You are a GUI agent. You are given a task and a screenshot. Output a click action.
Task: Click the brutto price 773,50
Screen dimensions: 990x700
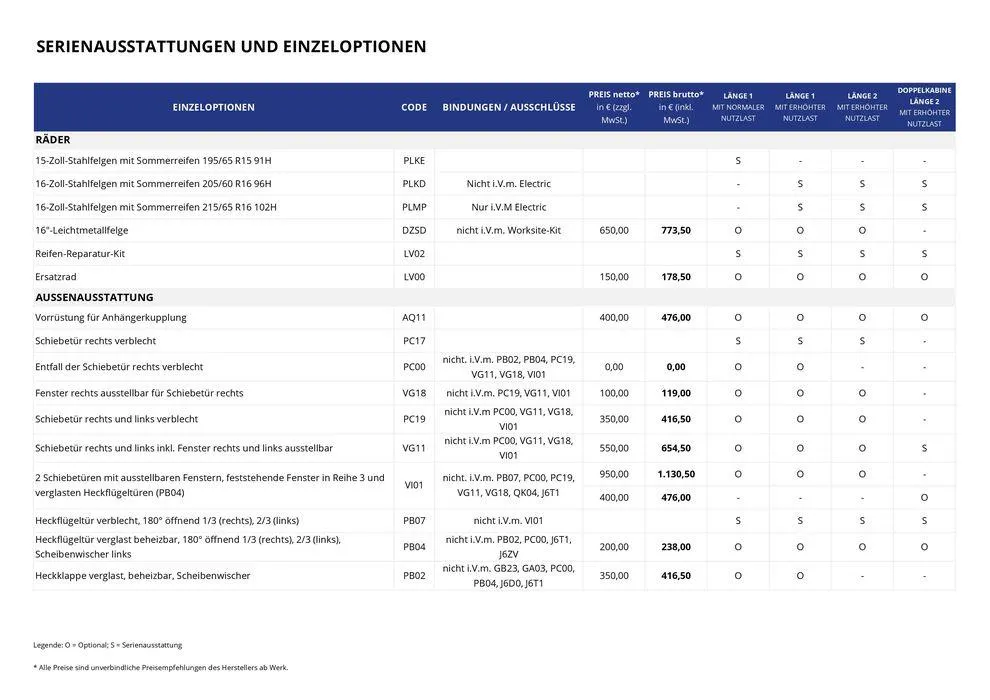tap(675, 229)
